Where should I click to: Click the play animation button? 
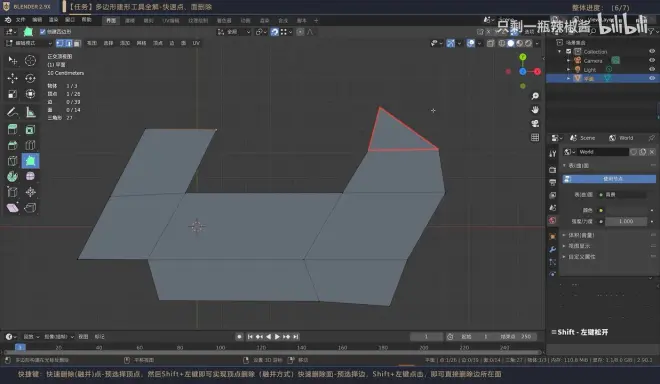(277, 336)
